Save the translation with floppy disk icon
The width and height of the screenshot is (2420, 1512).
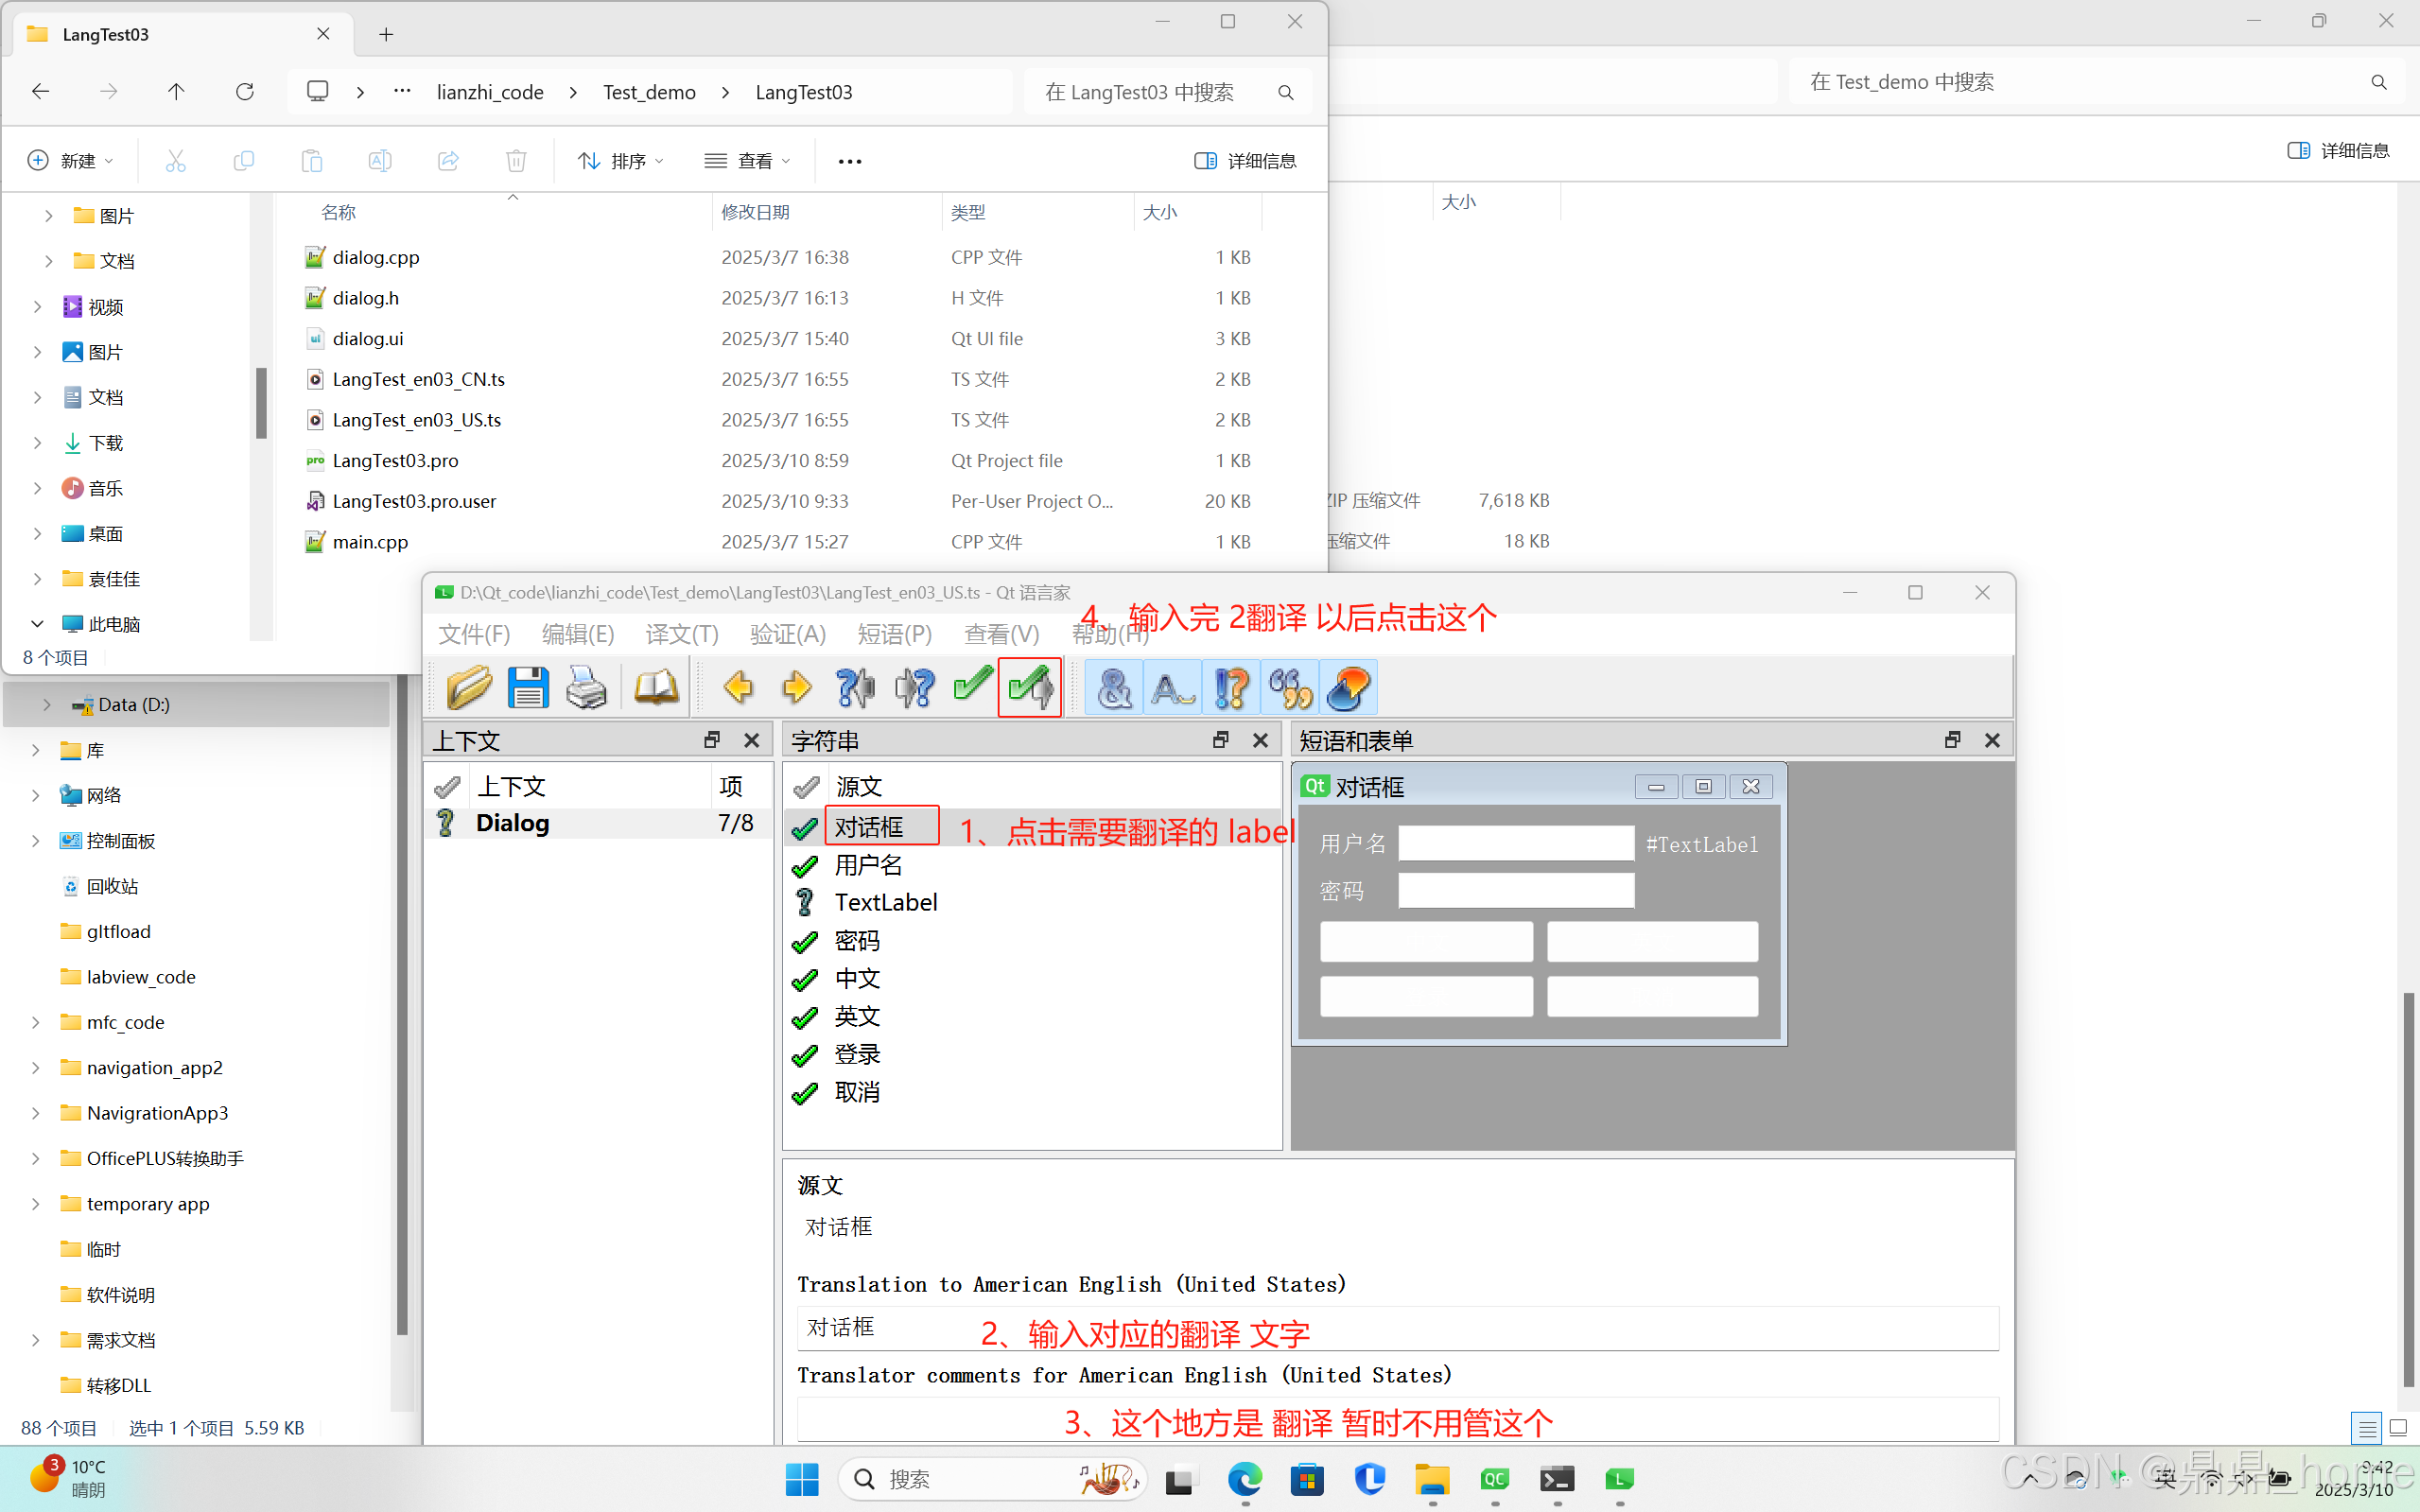point(527,688)
